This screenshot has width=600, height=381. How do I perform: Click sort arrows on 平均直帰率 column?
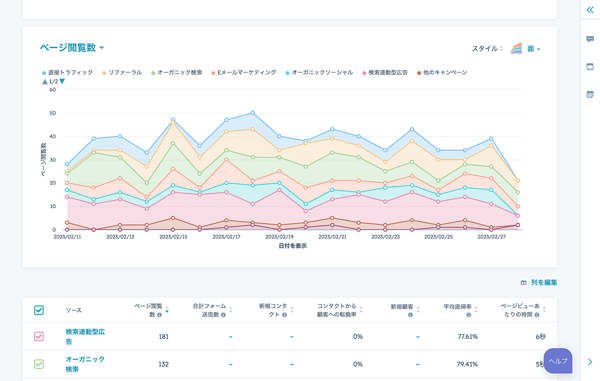click(x=476, y=310)
